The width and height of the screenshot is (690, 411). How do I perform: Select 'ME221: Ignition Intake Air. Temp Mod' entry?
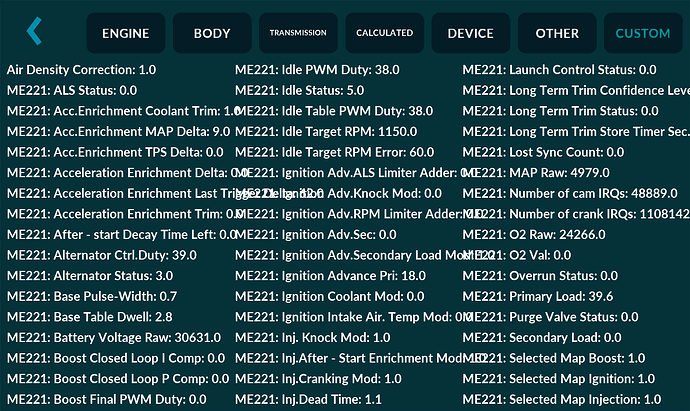(353, 317)
